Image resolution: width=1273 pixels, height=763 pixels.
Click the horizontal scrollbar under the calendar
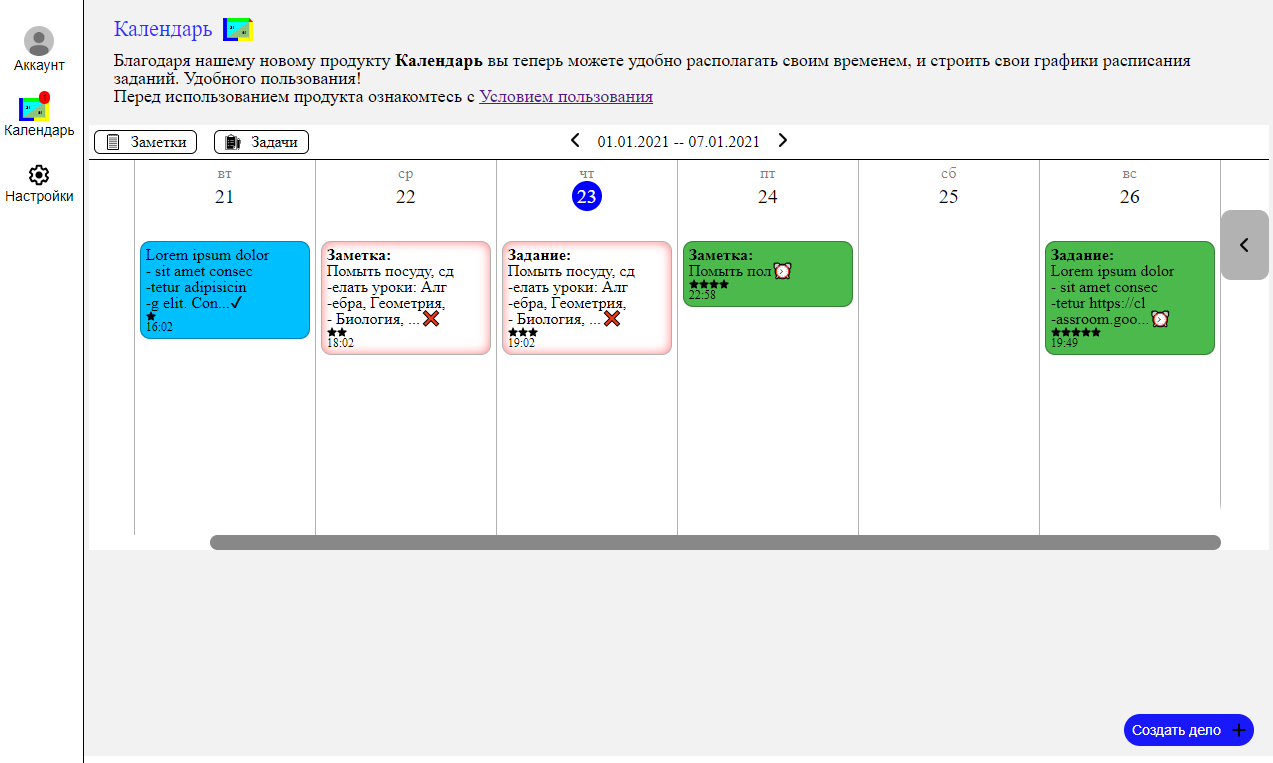click(715, 542)
